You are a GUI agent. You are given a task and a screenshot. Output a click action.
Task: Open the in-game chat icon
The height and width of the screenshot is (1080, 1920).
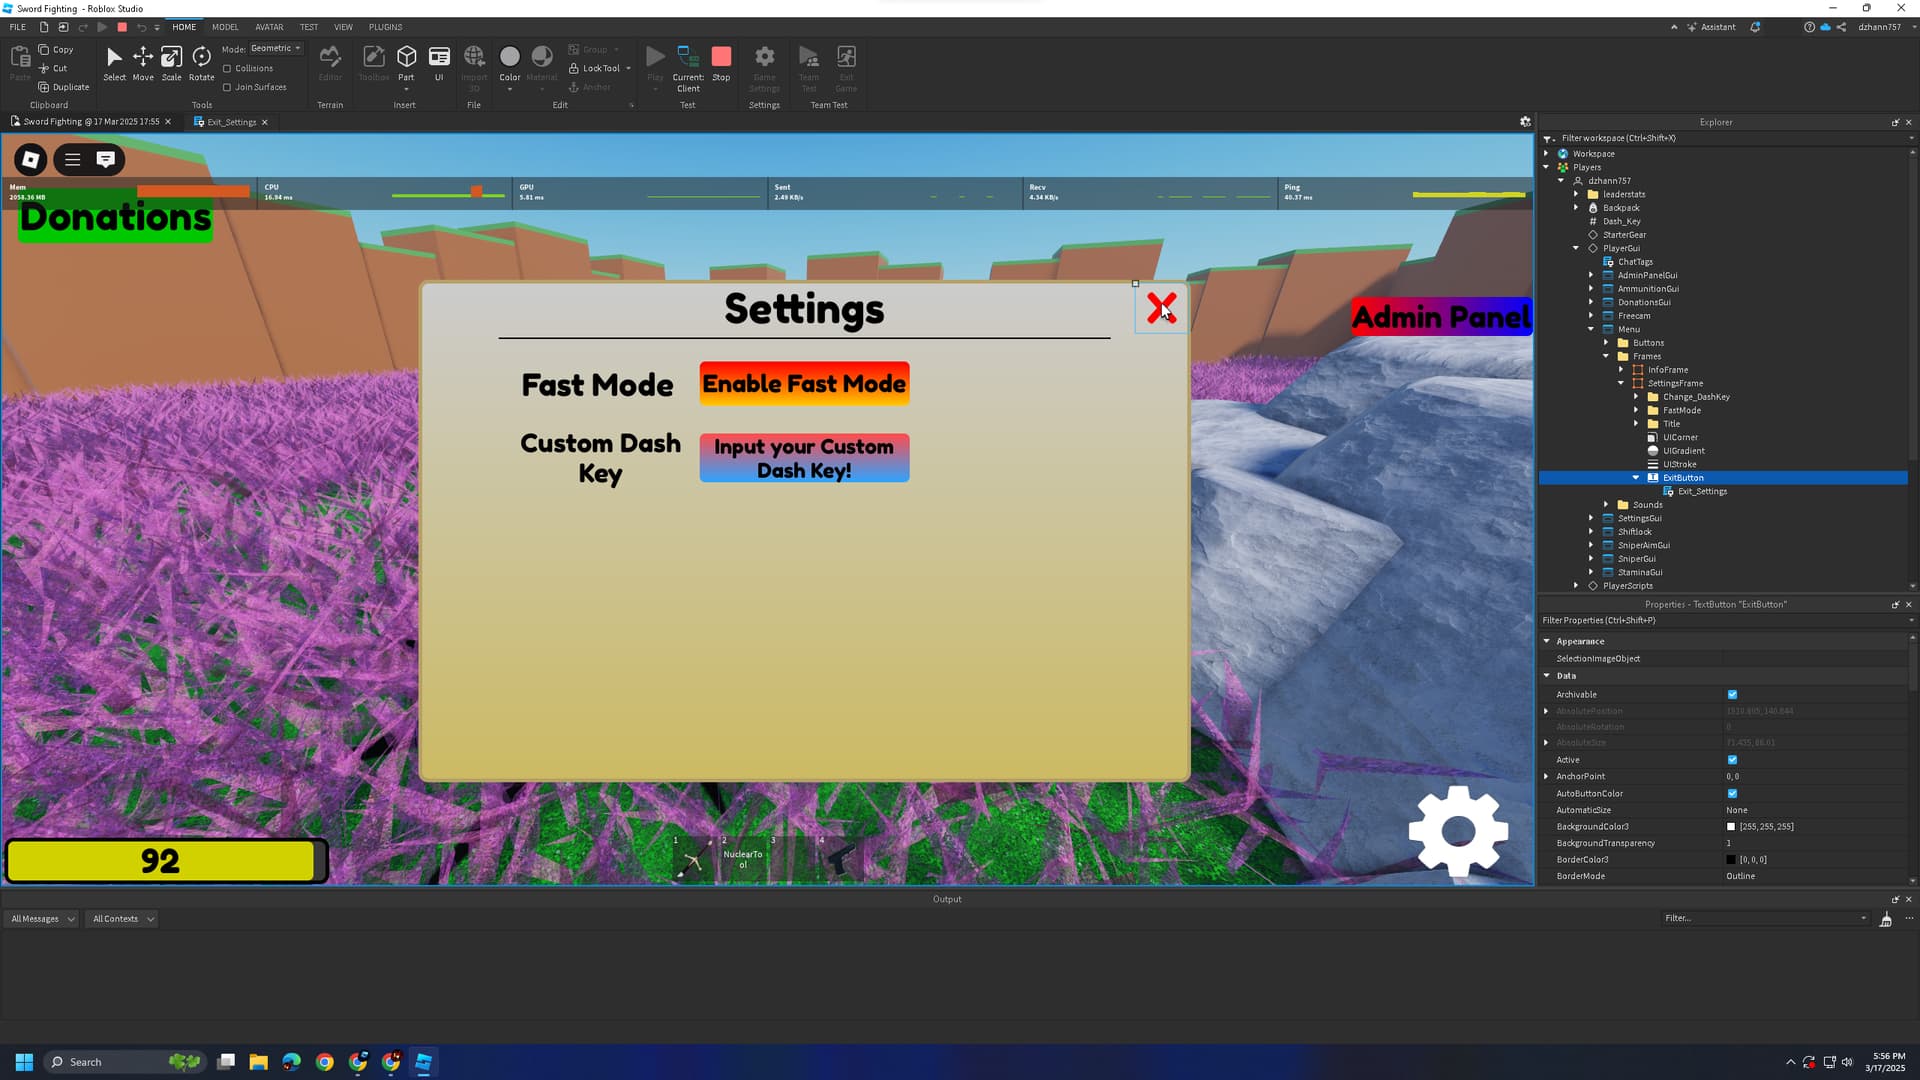point(106,159)
